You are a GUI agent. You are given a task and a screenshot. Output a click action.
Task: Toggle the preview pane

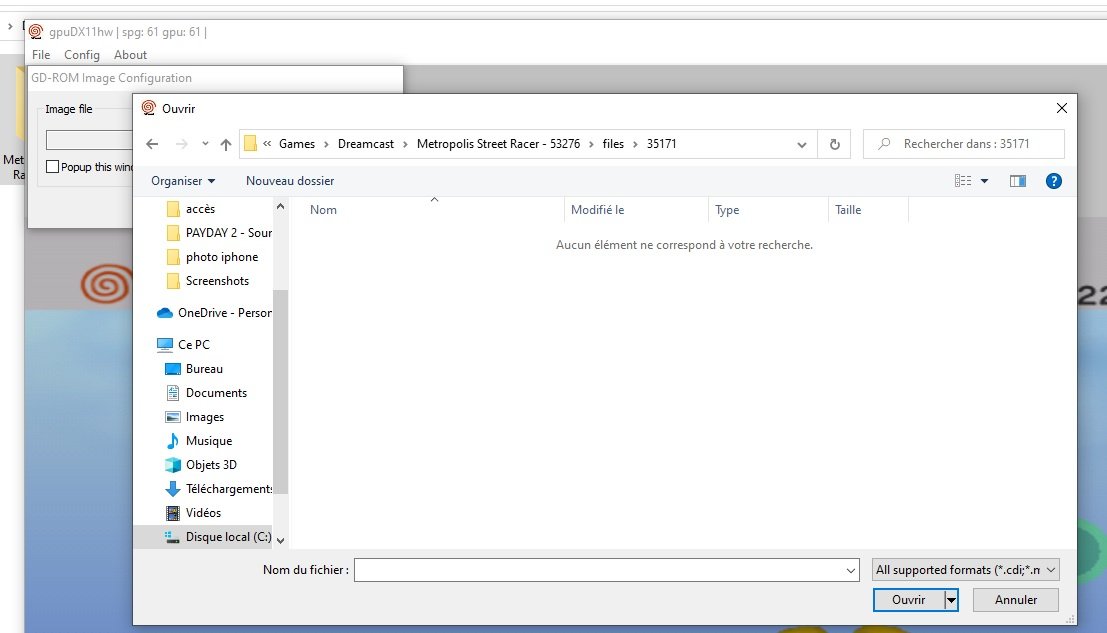pos(1017,181)
